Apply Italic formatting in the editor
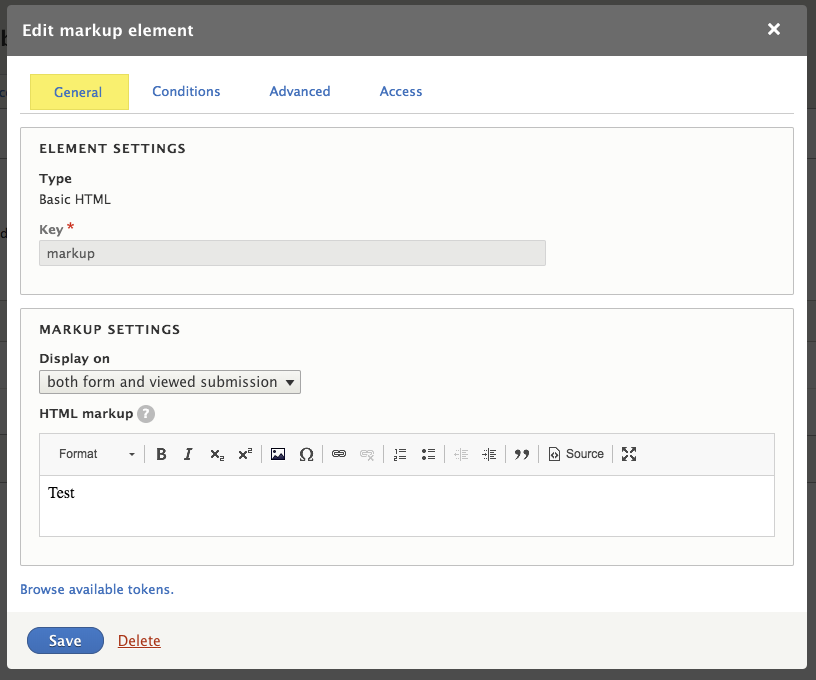Image resolution: width=816 pixels, height=680 pixels. coord(189,454)
